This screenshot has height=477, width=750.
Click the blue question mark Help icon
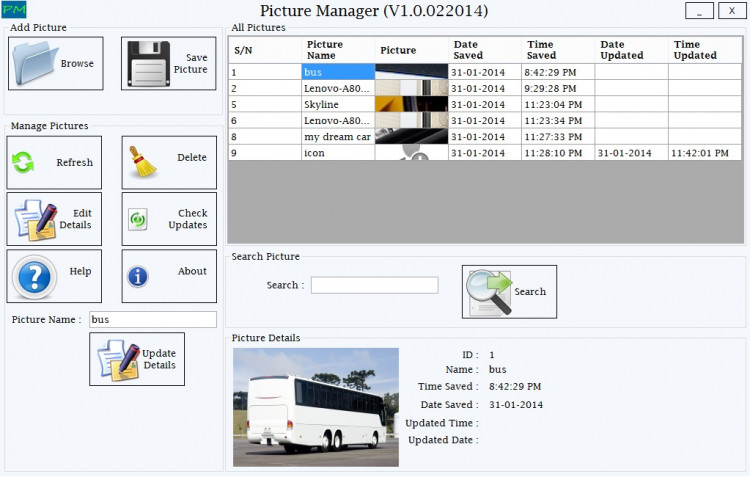(x=34, y=277)
